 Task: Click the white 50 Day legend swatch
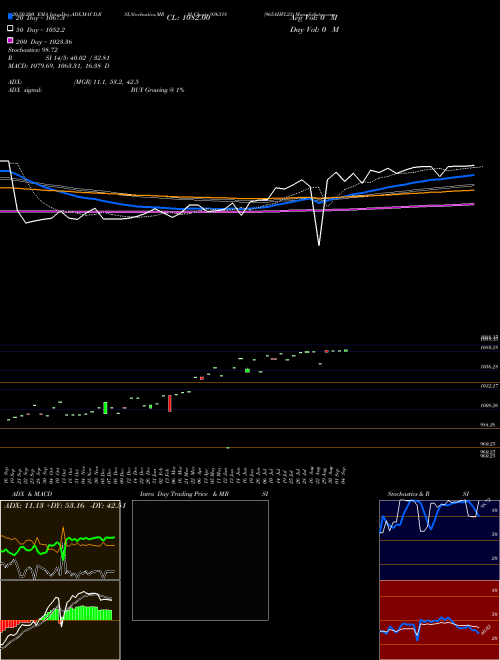pos(10,29)
